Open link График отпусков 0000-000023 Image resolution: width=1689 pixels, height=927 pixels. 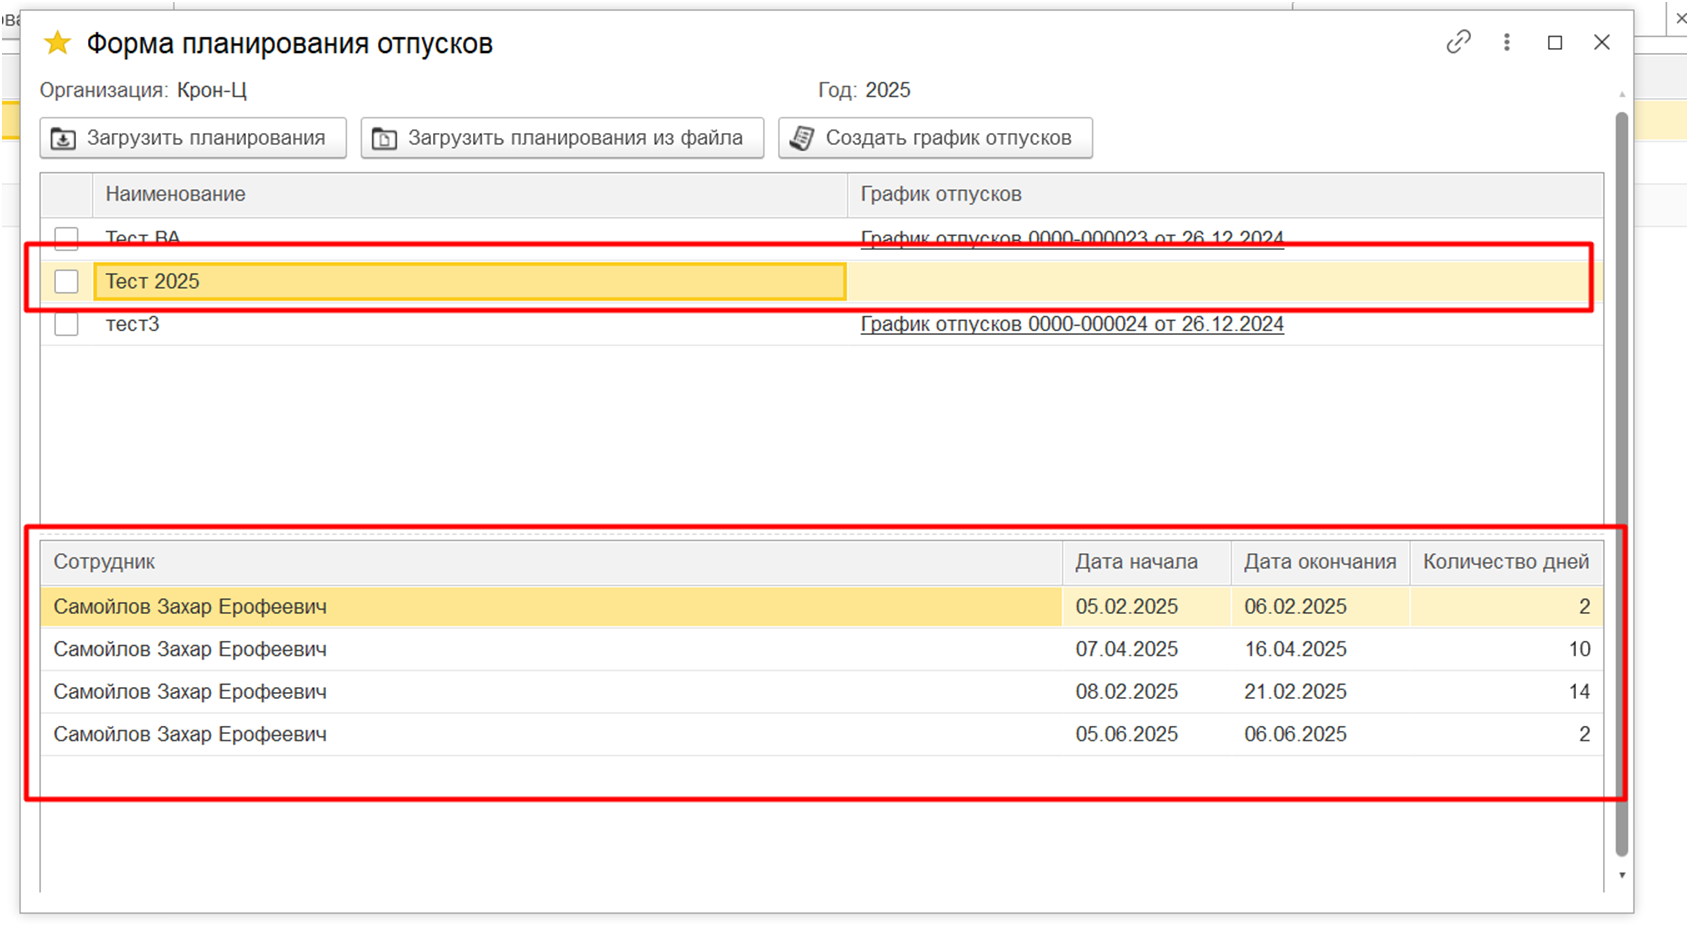tap(1072, 238)
